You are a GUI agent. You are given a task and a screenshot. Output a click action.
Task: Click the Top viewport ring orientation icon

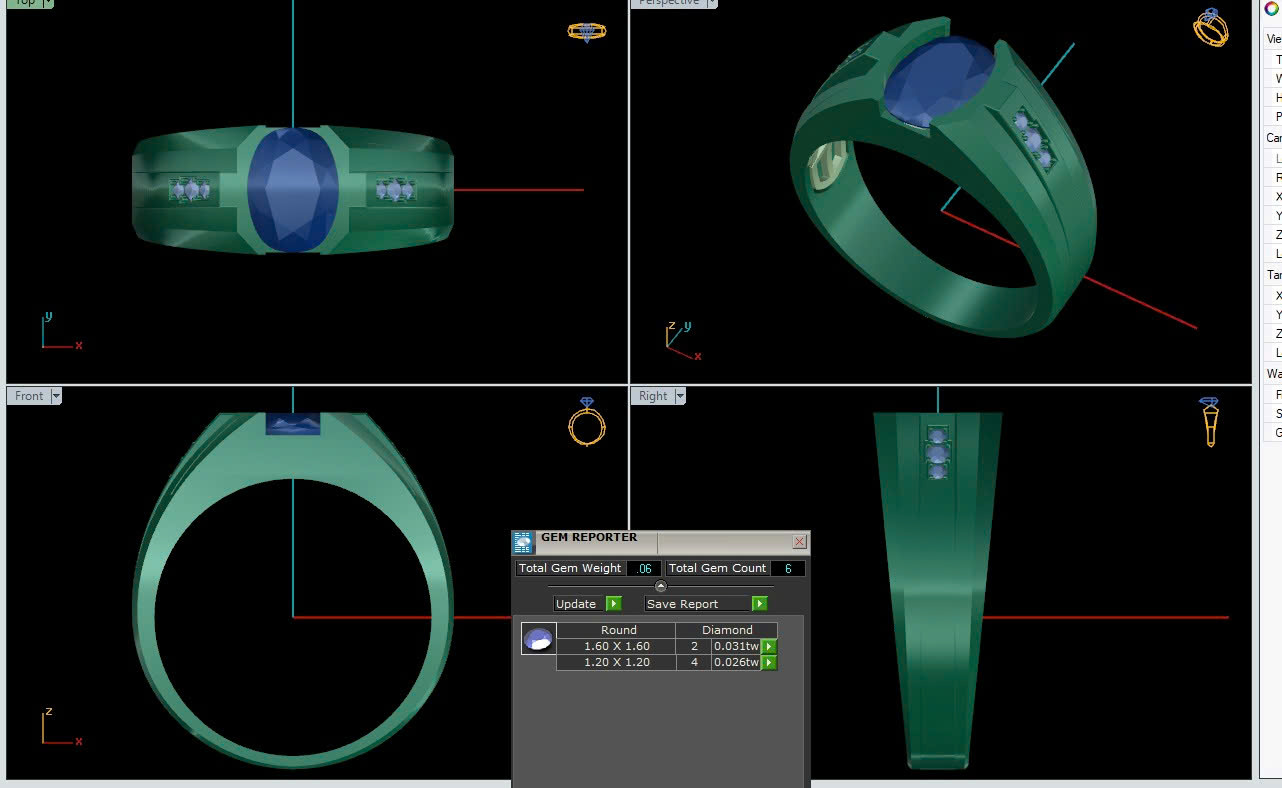(x=586, y=31)
